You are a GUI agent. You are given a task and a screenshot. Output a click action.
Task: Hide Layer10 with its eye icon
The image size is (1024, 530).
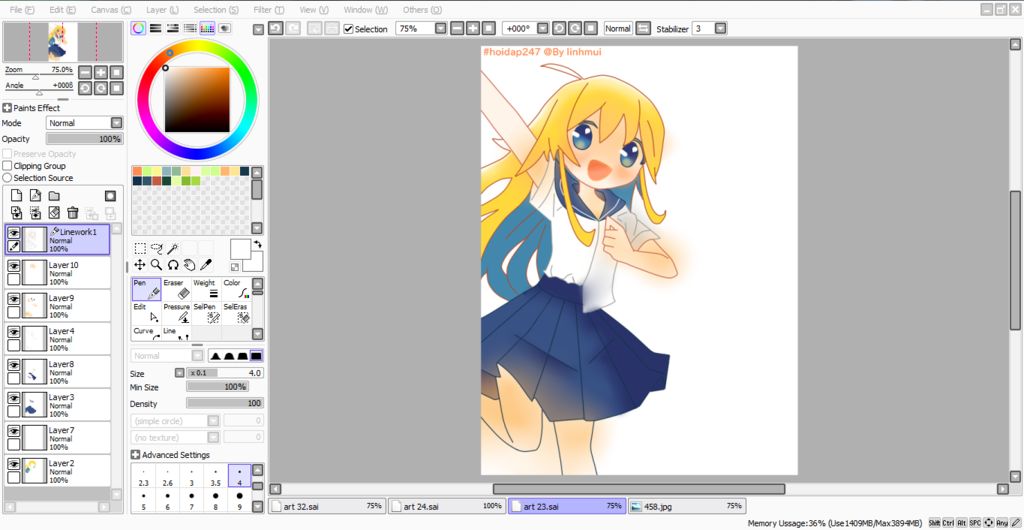coord(13,266)
